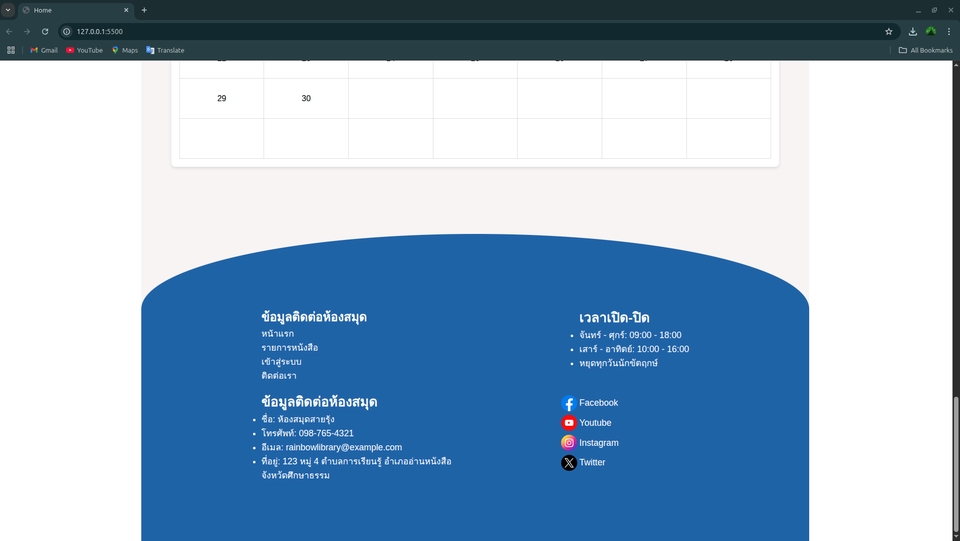Viewport: 960px width, 541px height.
Task: Open a new tab with the plus icon
Action: 144,10
